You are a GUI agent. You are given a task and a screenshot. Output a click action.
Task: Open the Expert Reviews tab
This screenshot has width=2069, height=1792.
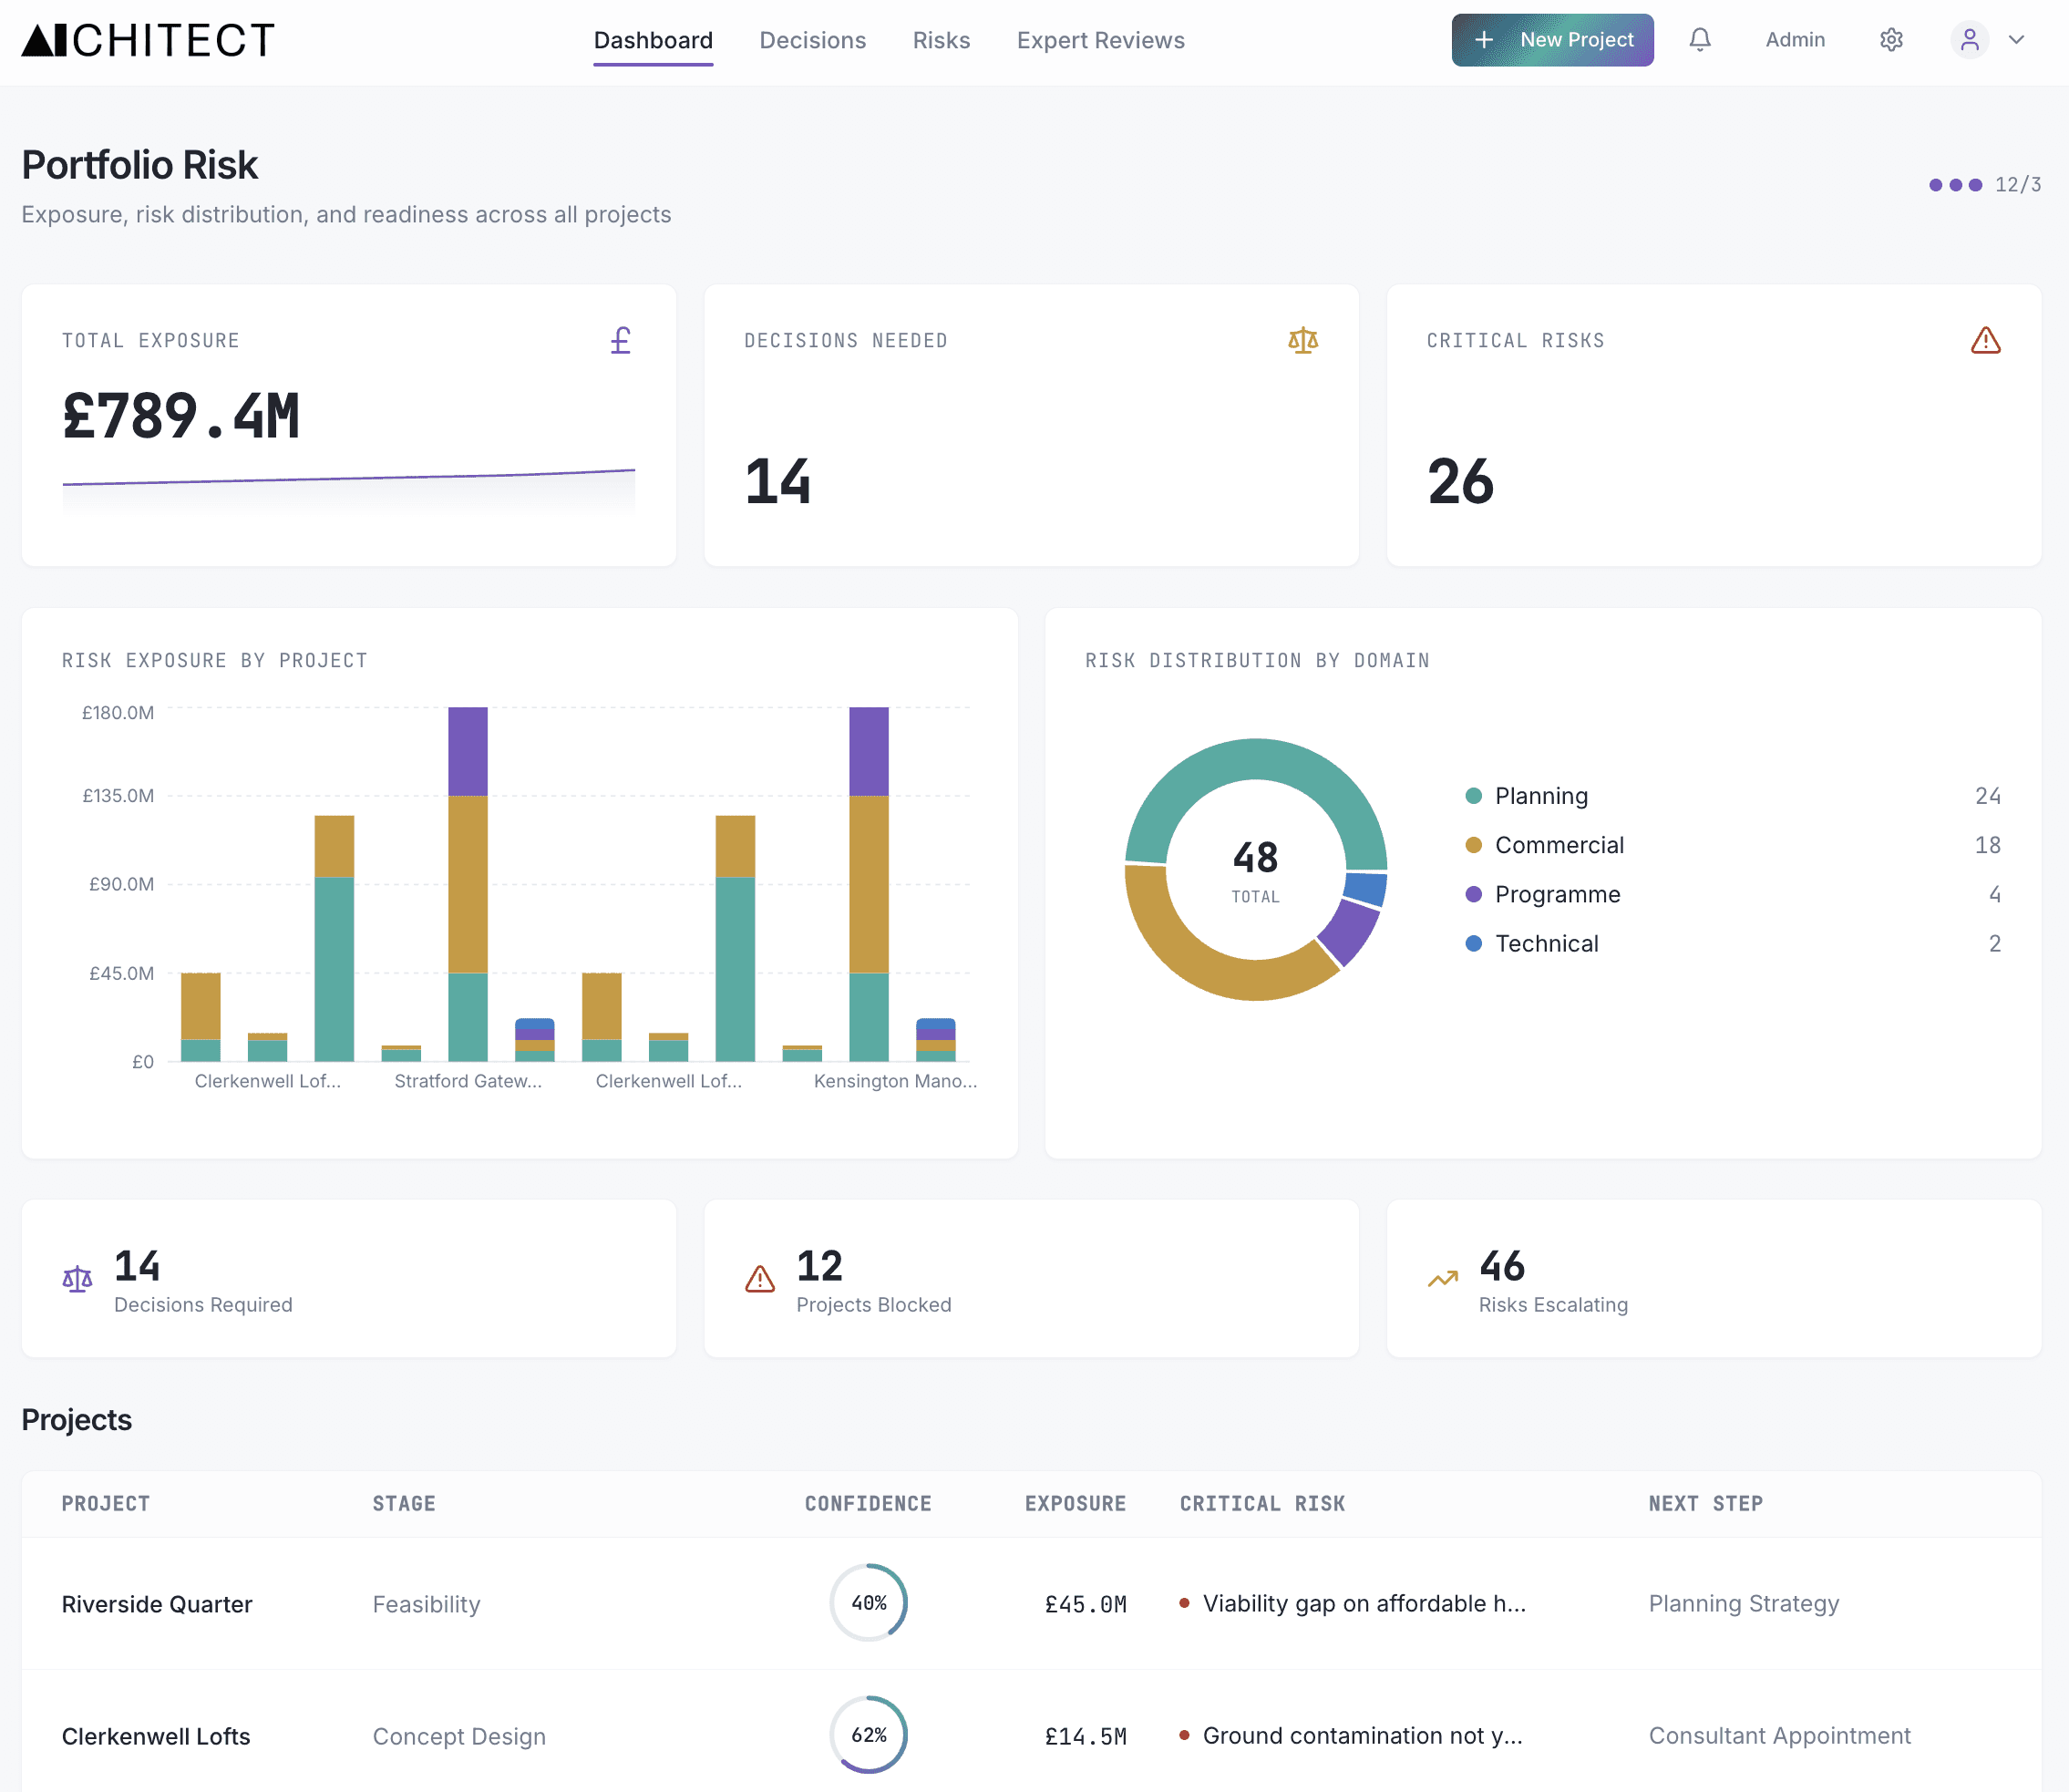(1100, 40)
